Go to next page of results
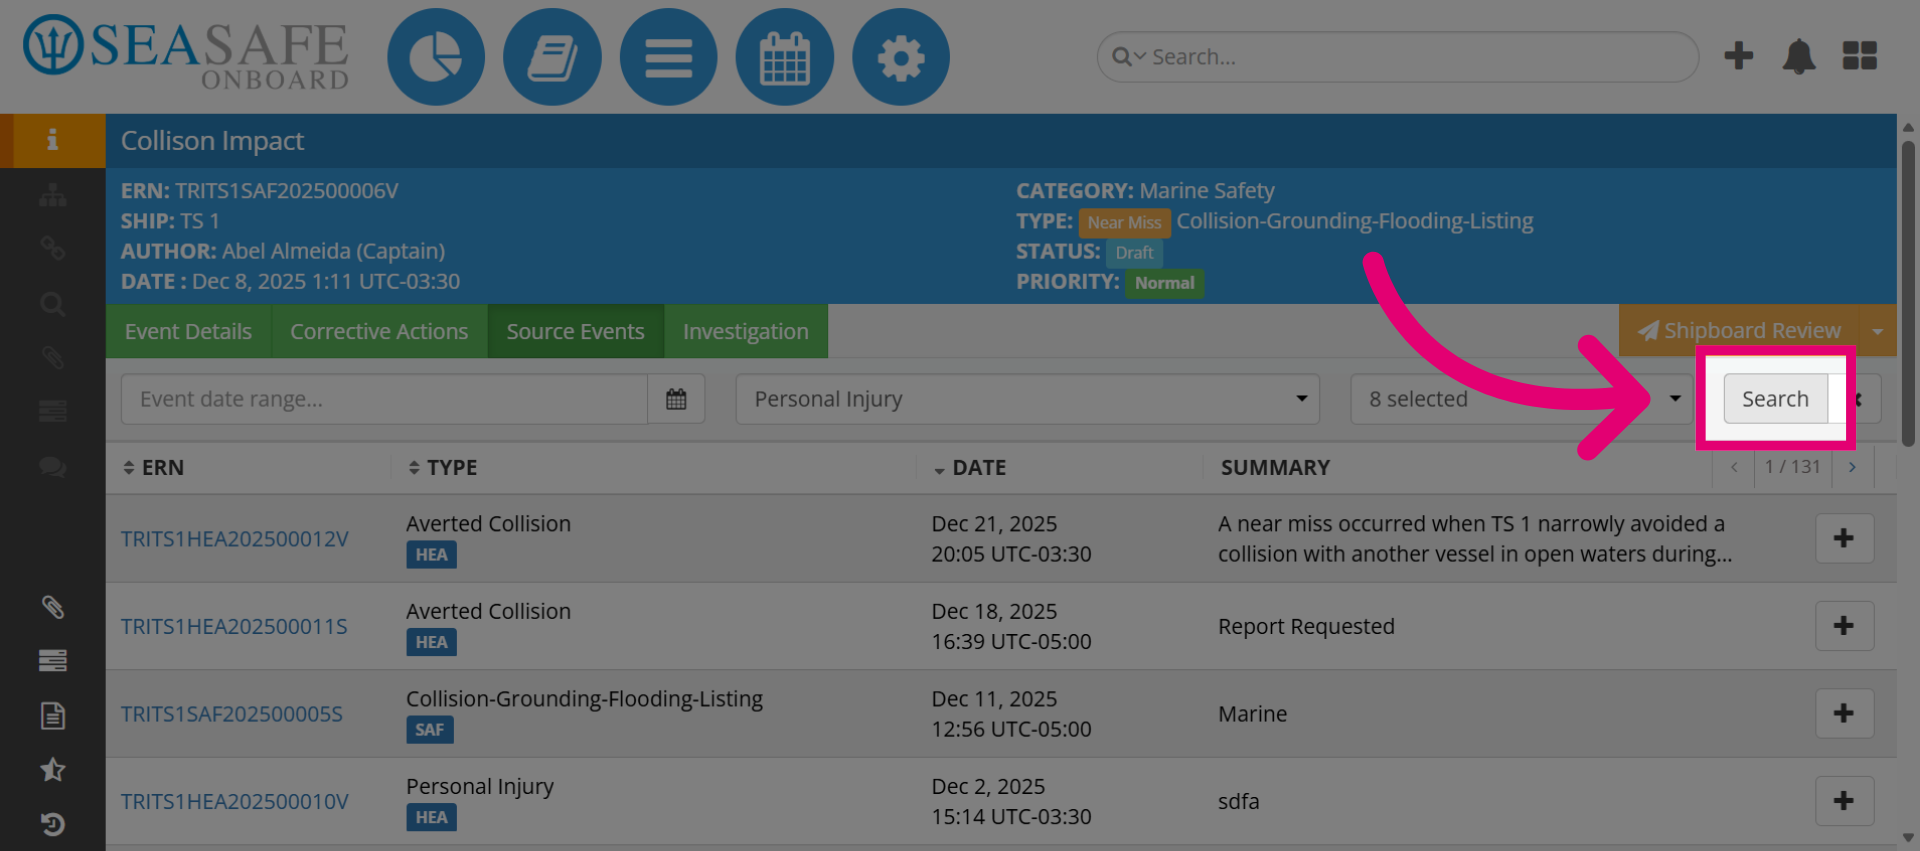 pyautogui.click(x=1852, y=467)
